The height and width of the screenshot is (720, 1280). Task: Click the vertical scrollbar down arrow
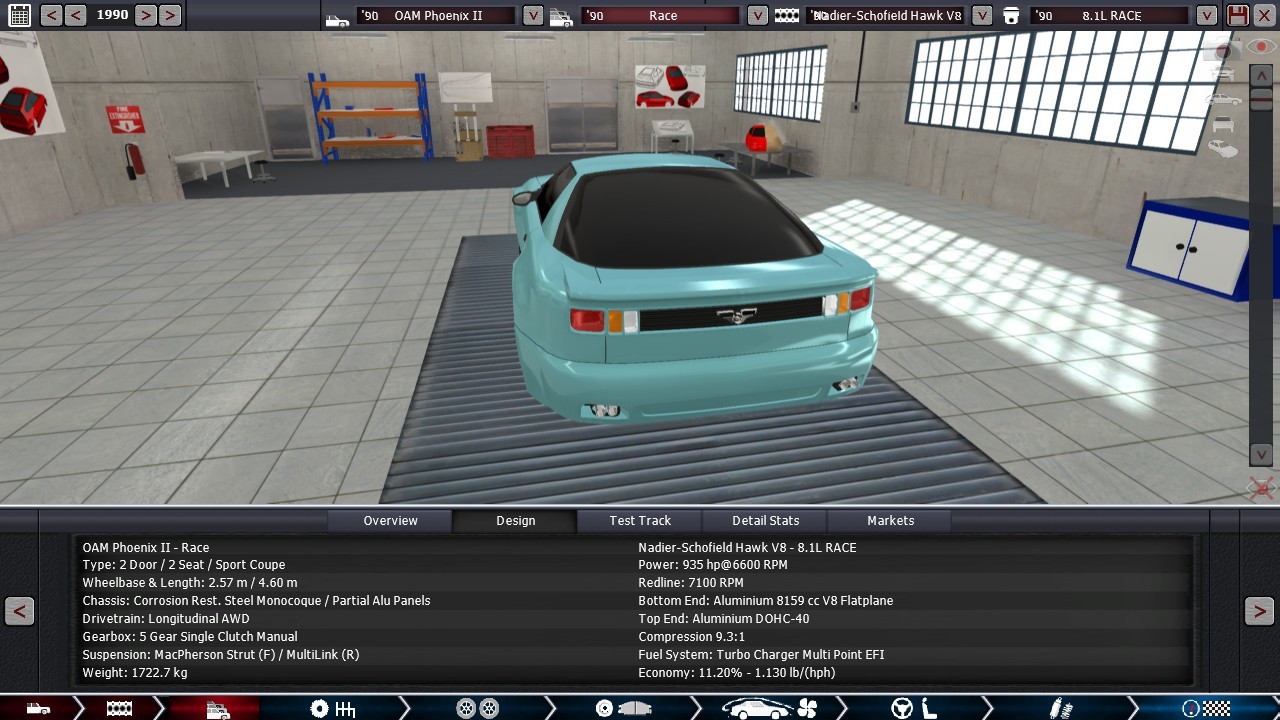(x=1261, y=454)
